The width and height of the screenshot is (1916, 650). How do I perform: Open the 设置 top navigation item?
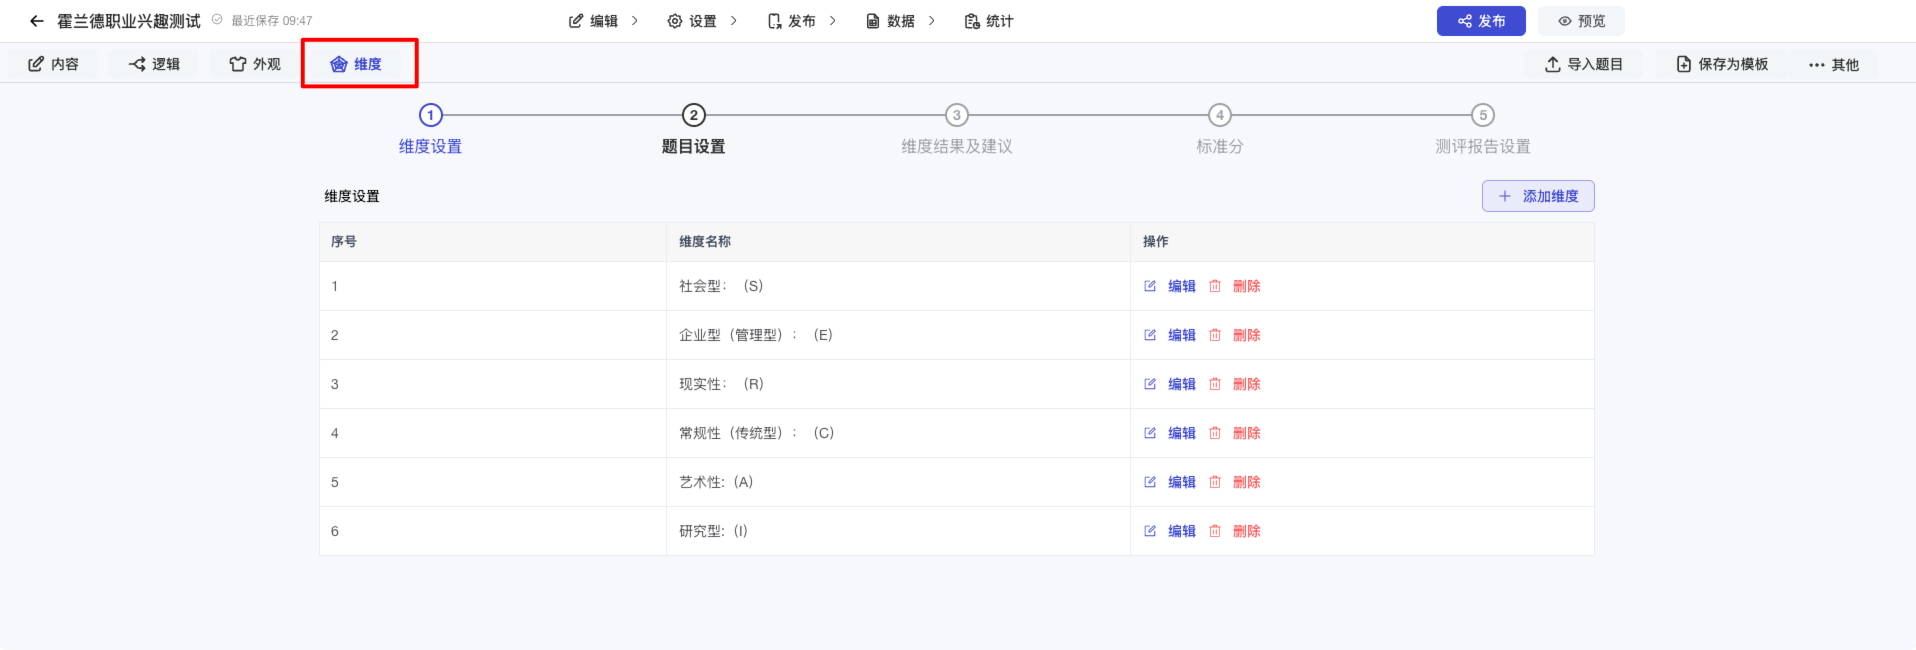click(x=692, y=21)
